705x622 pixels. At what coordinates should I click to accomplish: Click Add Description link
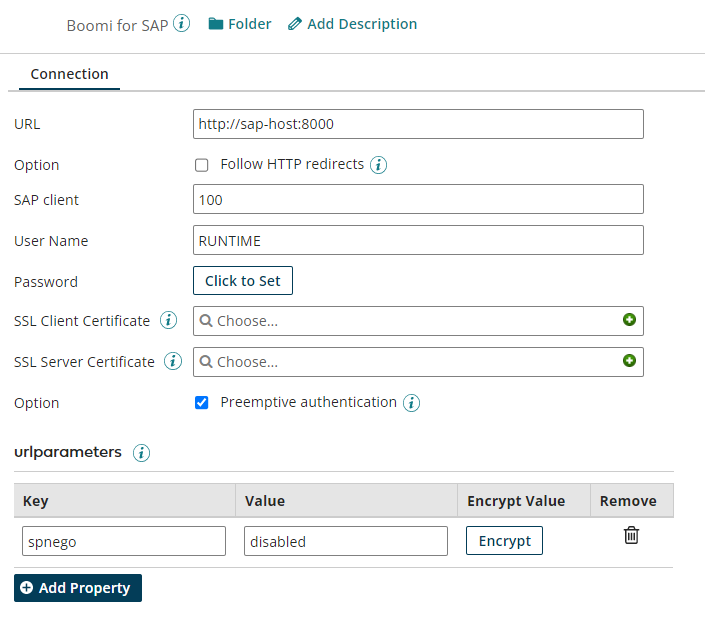tap(352, 24)
